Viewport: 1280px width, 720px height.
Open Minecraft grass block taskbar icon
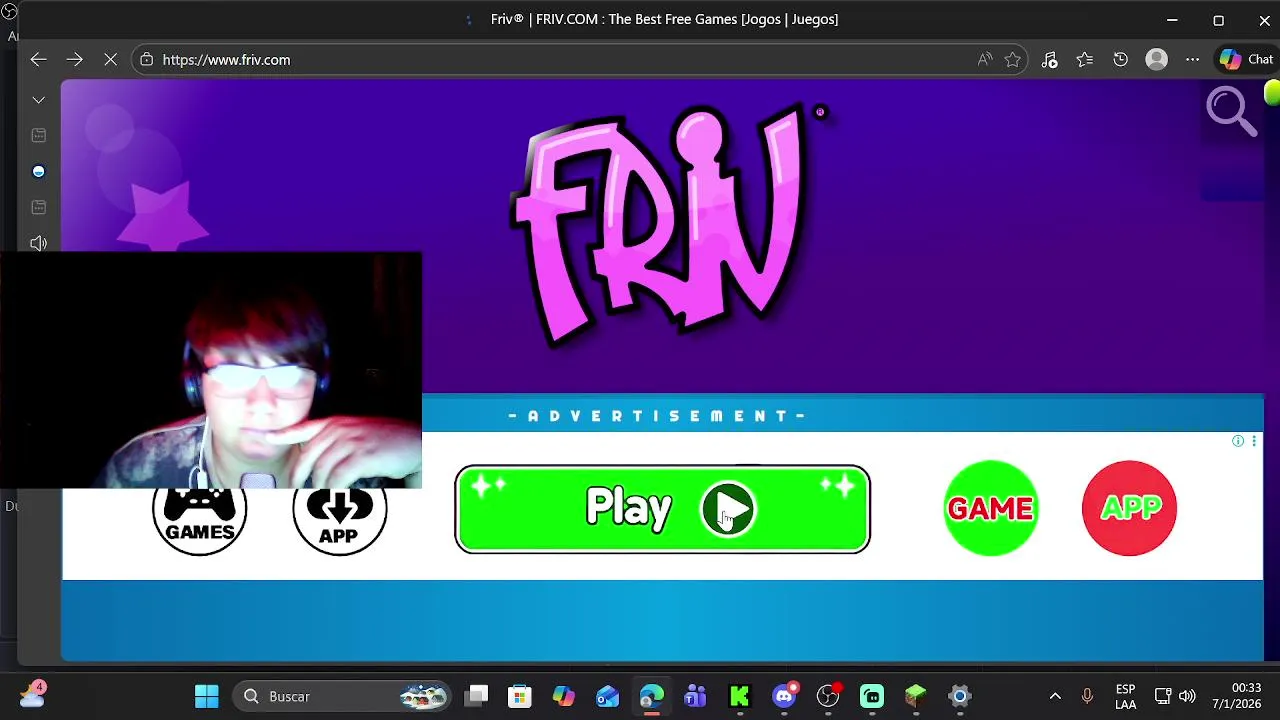[x=916, y=696]
